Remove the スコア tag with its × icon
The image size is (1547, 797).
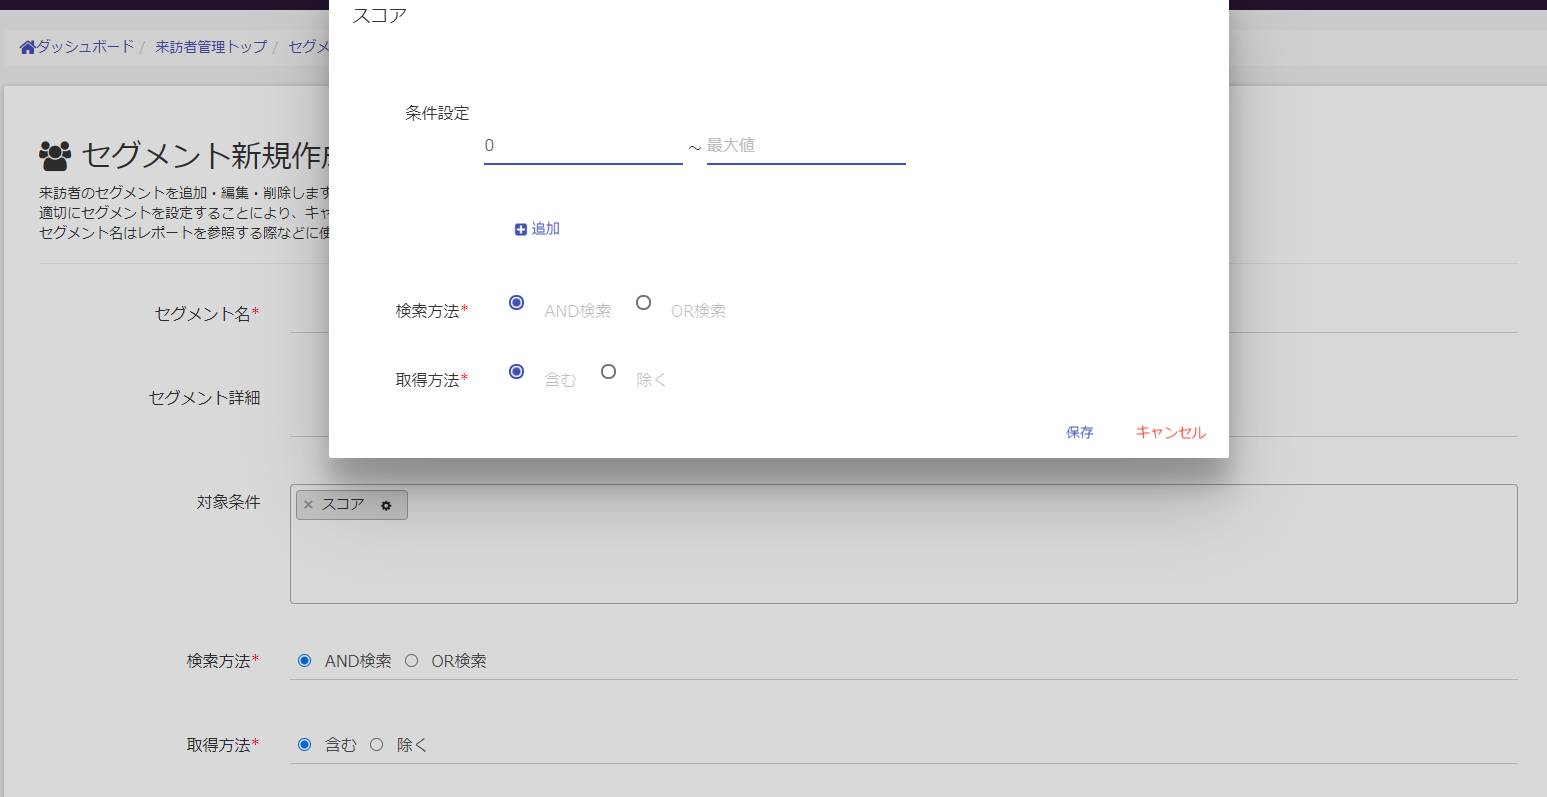308,505
